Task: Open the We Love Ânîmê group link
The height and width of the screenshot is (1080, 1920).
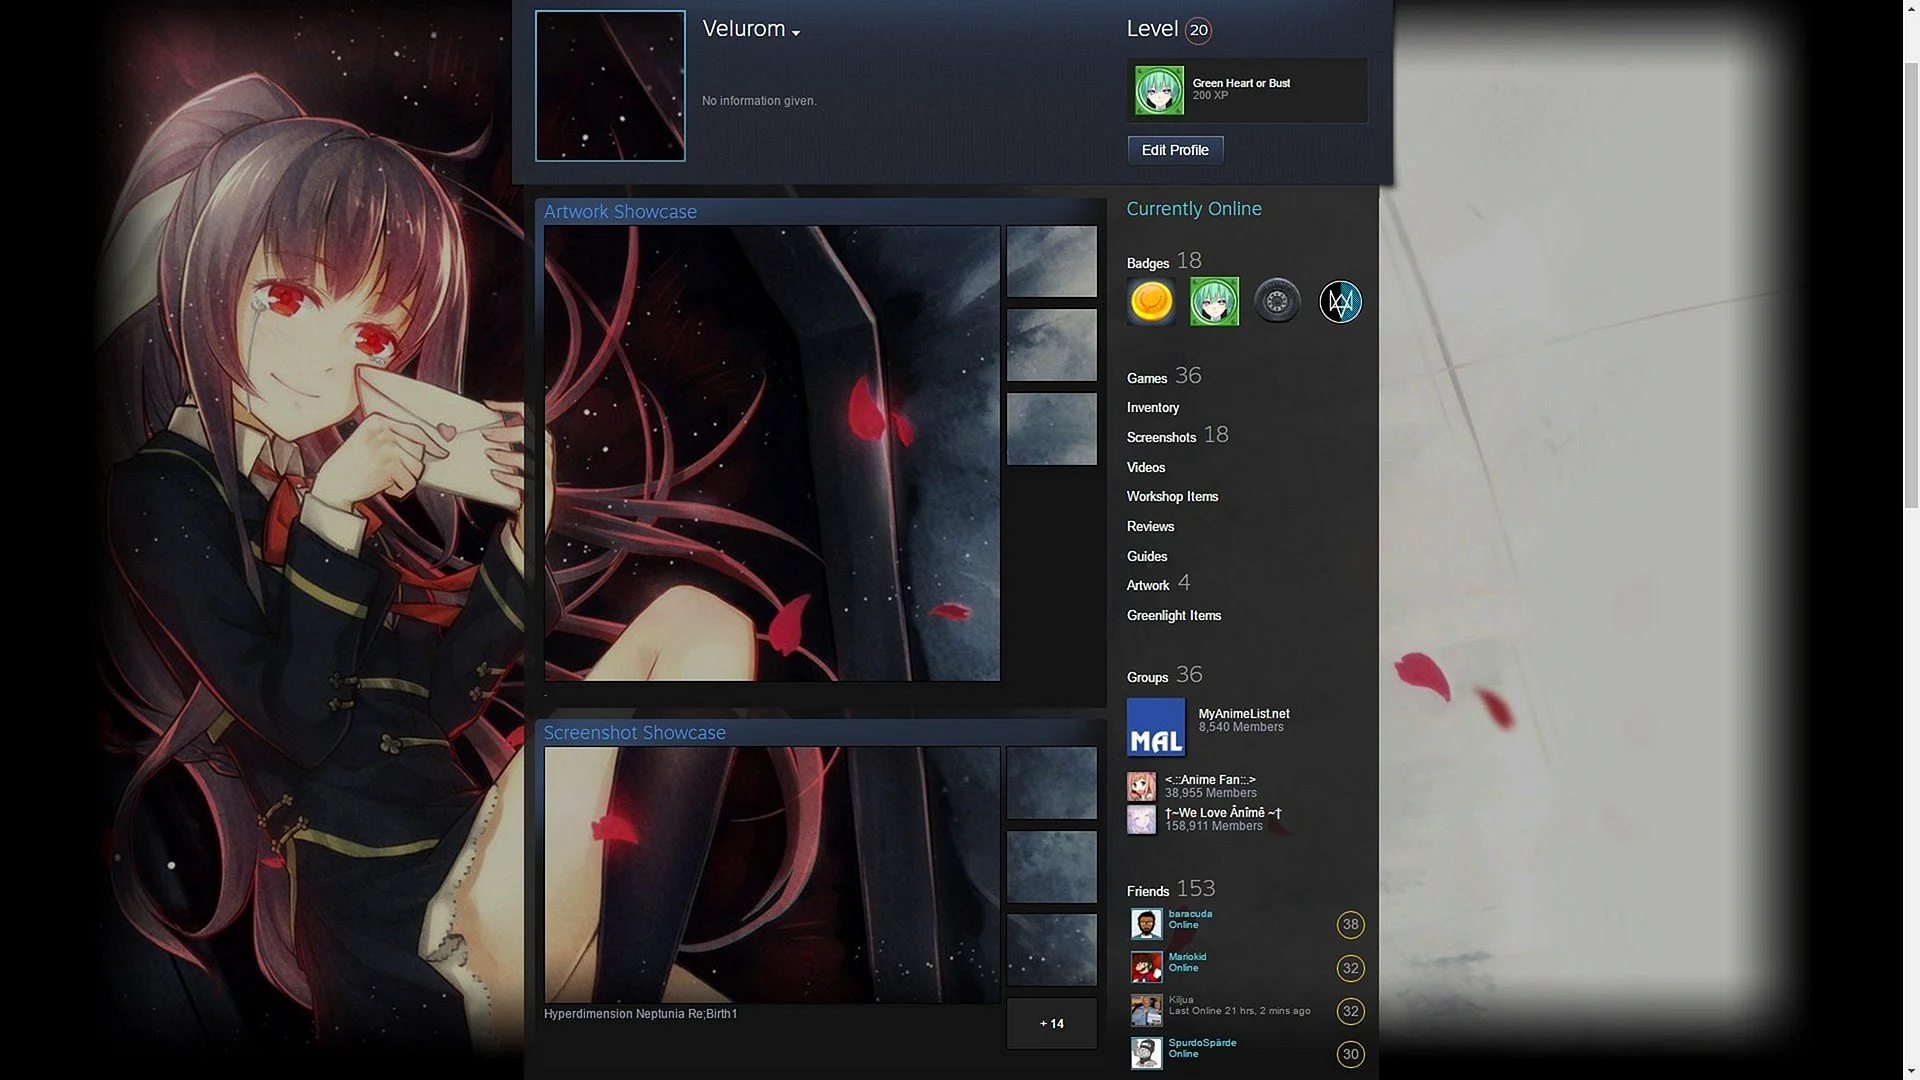Action: coord(1223,813)
